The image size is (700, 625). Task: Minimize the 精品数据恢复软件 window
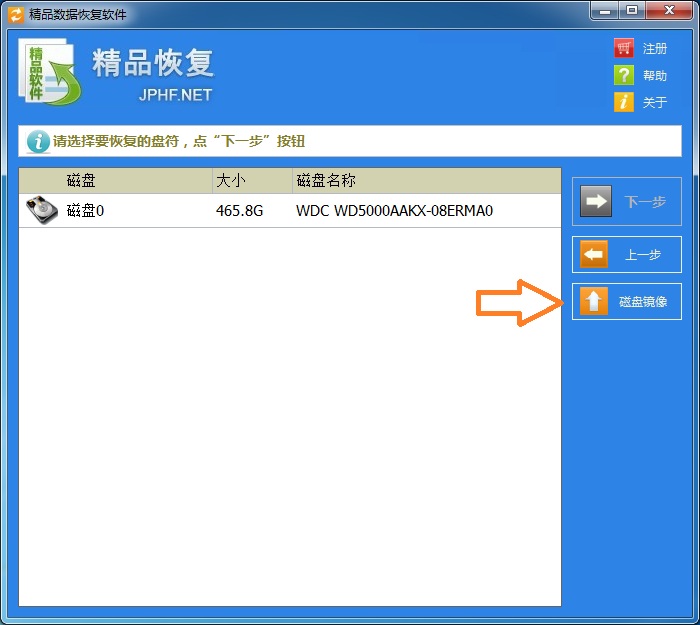[x=605, y=11]
